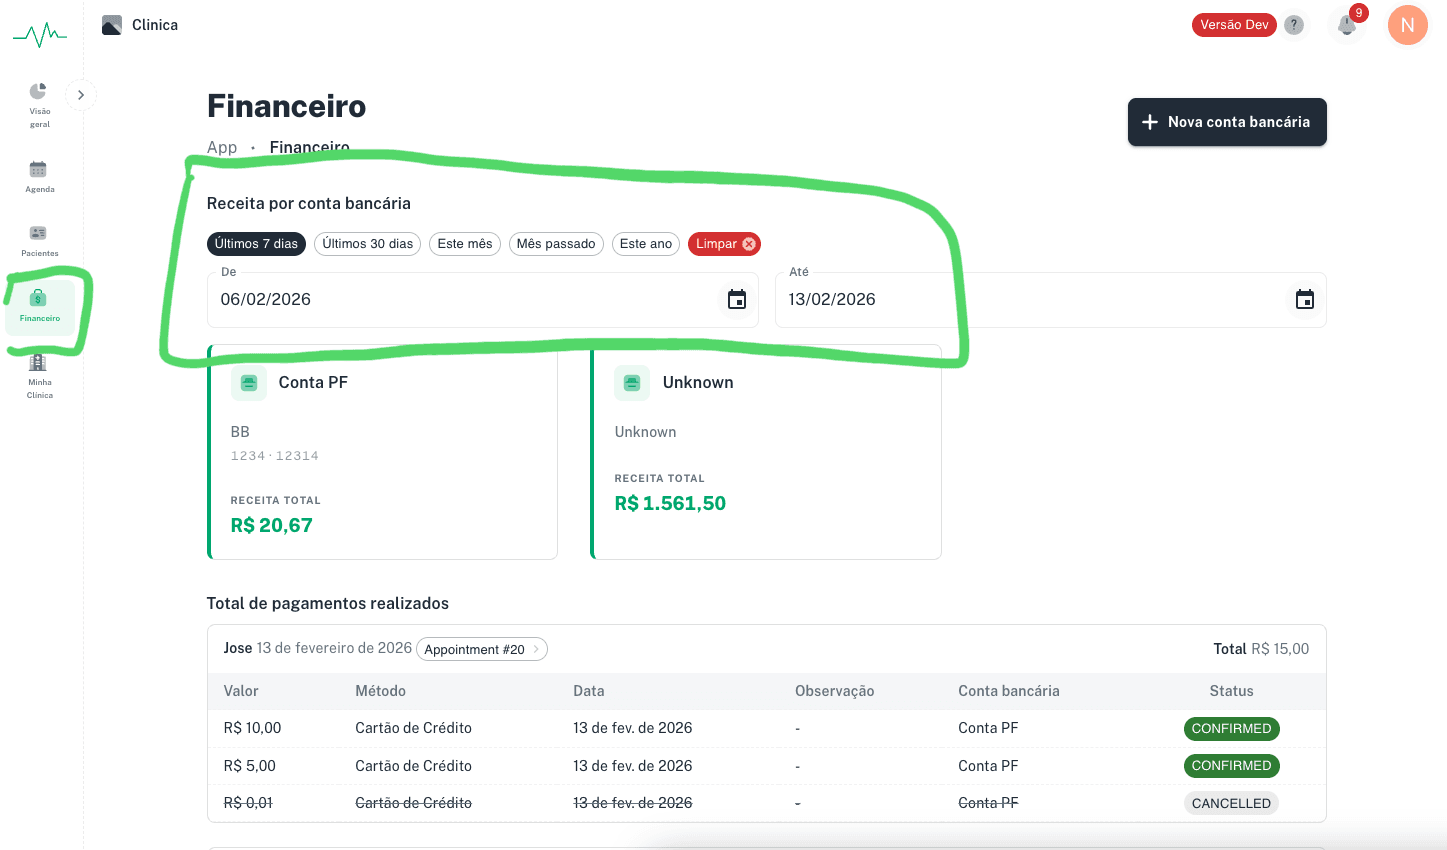Viewport: 1447px width, 850px height.
Task: Open notifications bell icon
Action: 1347,25
